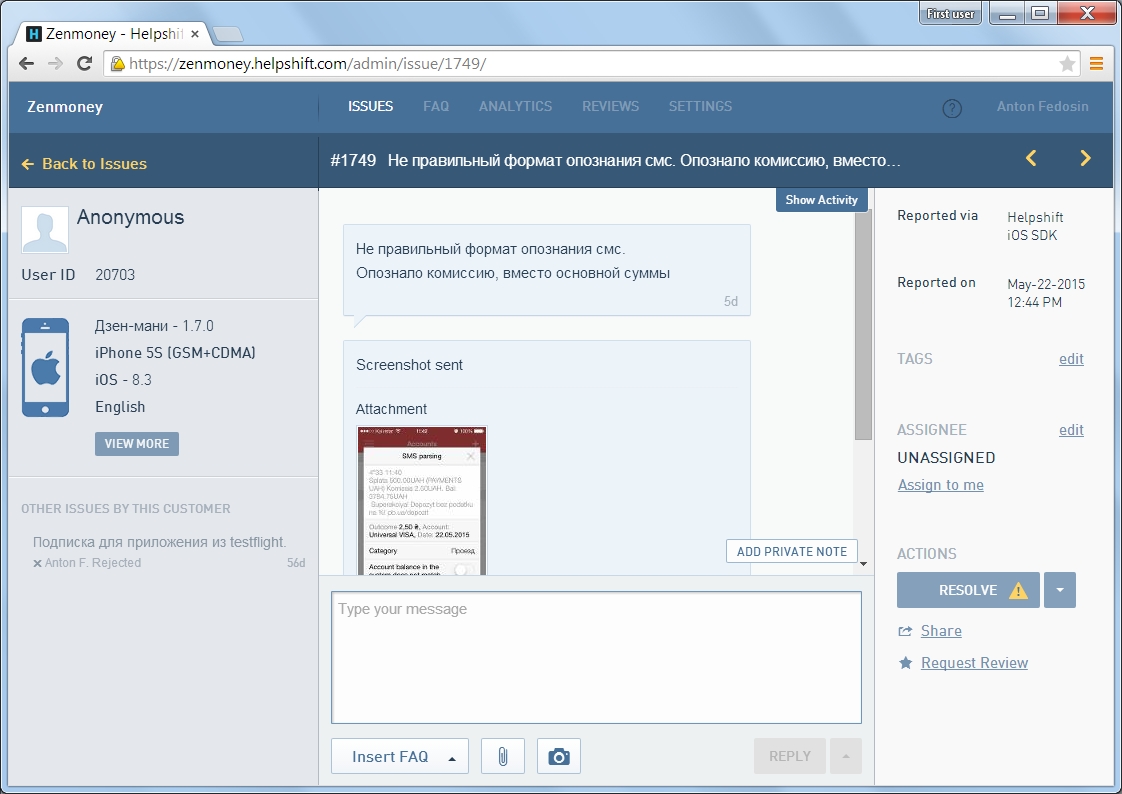Close the Zenmoney browser tab
Image resolution: width=1122 pixels, height=794 pixels.
(195, 34)
